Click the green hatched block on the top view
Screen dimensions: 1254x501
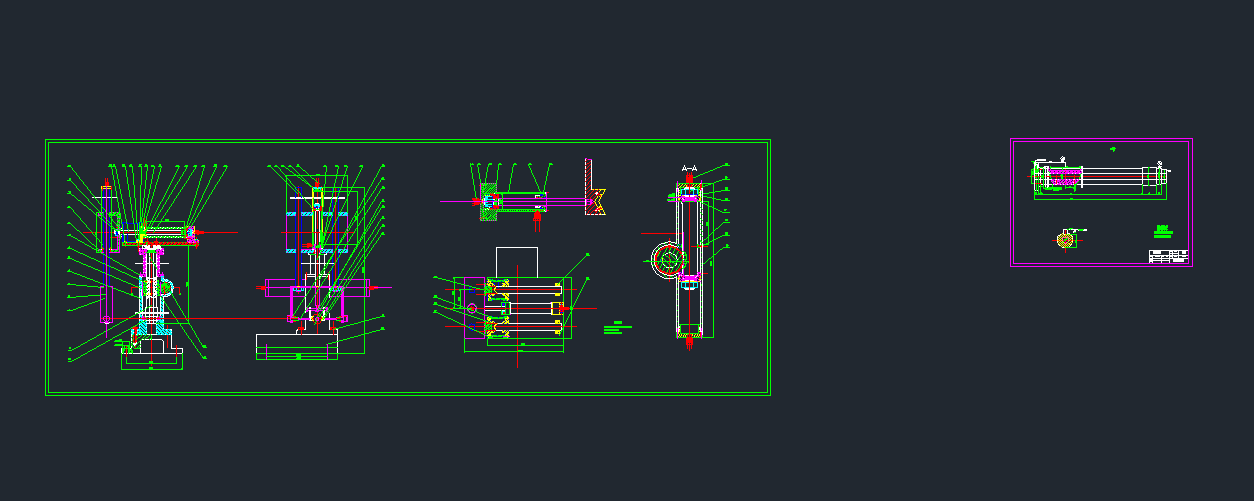click(x=487, y=201)
